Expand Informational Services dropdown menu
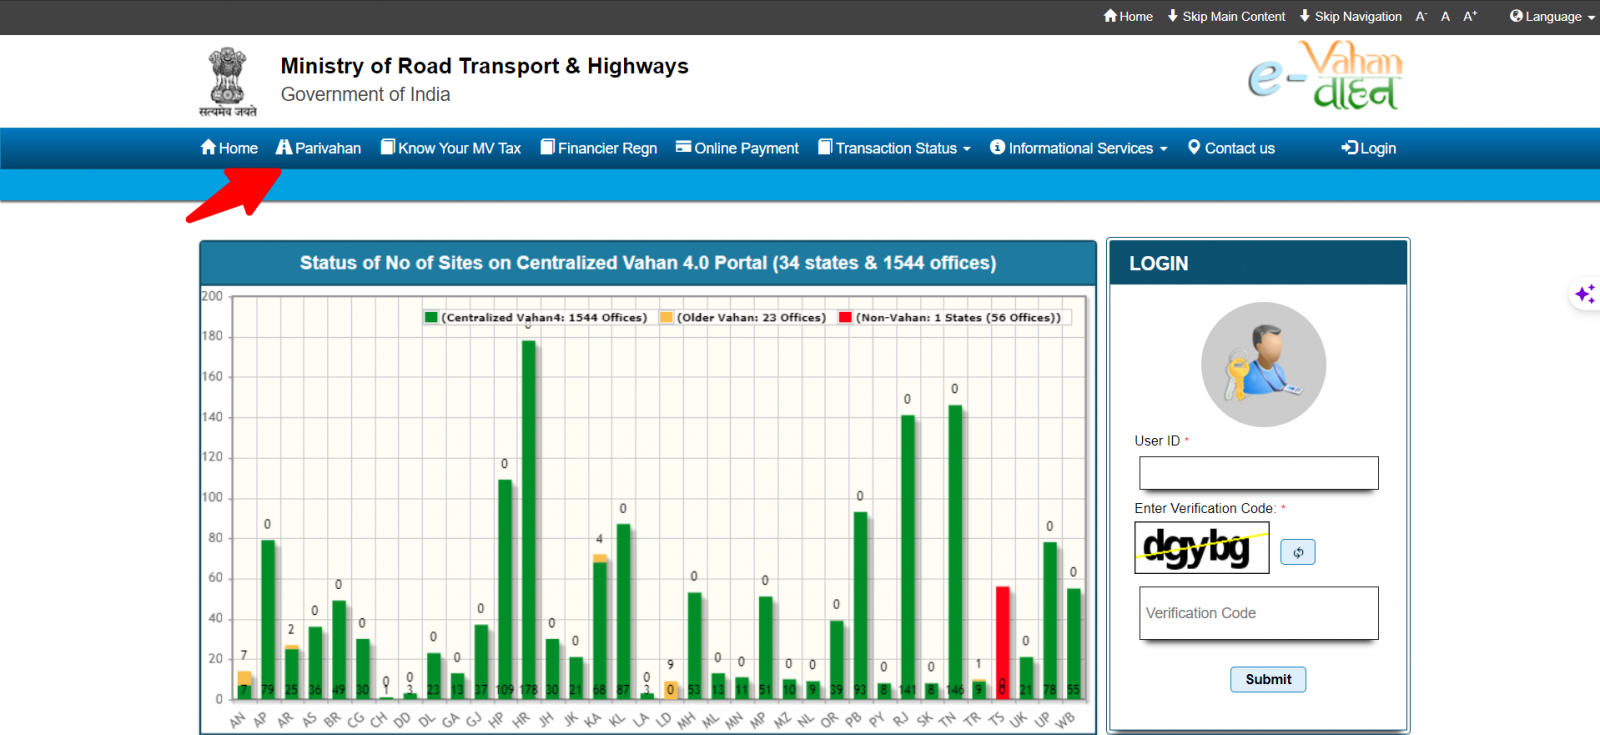Image resolution: width=1600 pixels, height=735 pixels. coord(1079,148)
